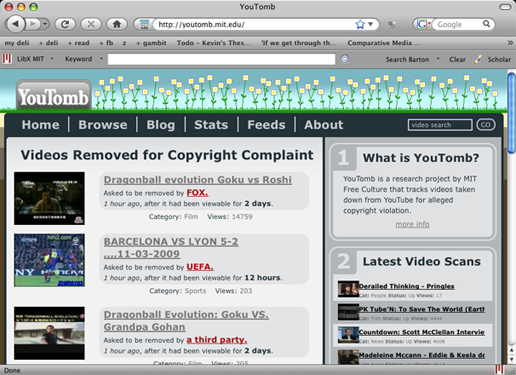Click the GO search button
The image size is (516, 375).
[x=486, y=125]
